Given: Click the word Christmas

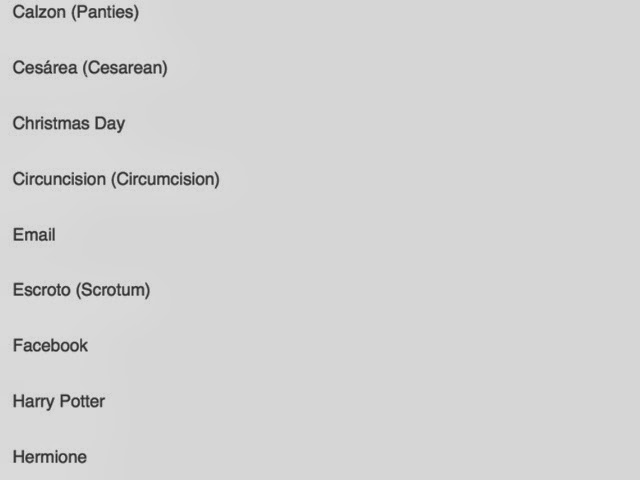Looking at the screenshot, I should point(51,124).
